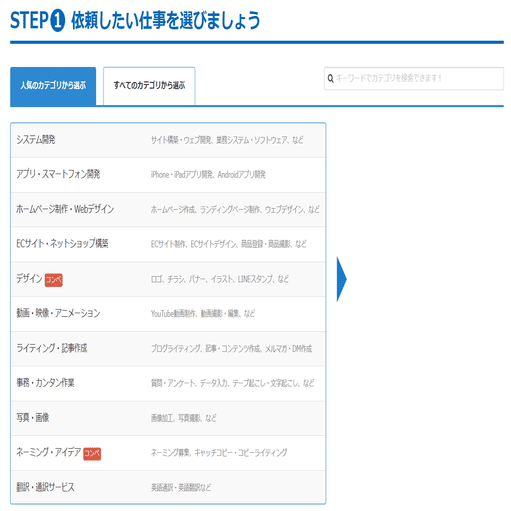Image resolution: width=511 pixels, height=511 pixels.
Task: Click description '英語通訳・英語翻訳など'
Action: click(x=181, y=488)
